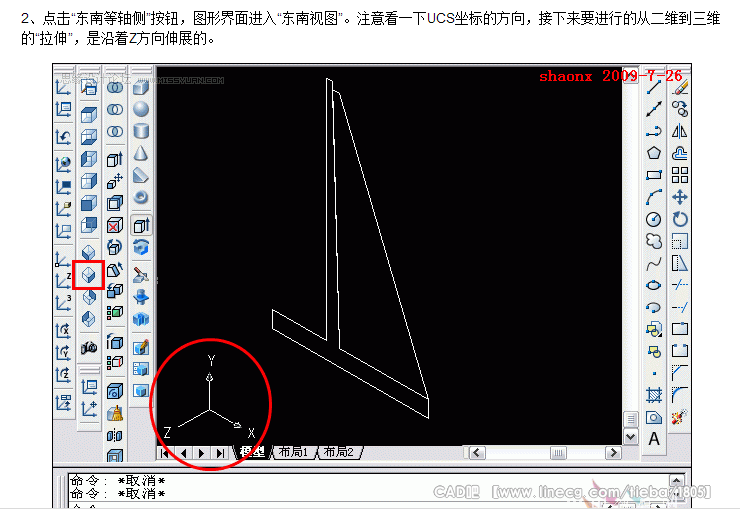Click the Chamfer tool
Screen dimensions: 740x509
[680, 373]
